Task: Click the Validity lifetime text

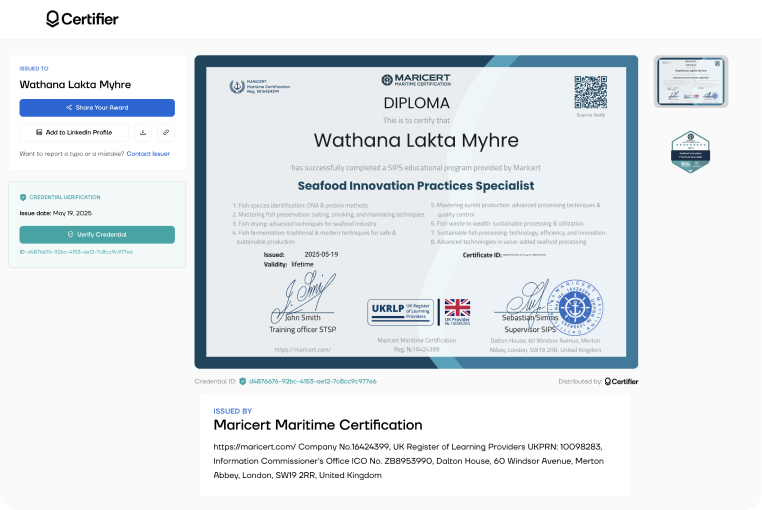Action: (x=289, y=264)
